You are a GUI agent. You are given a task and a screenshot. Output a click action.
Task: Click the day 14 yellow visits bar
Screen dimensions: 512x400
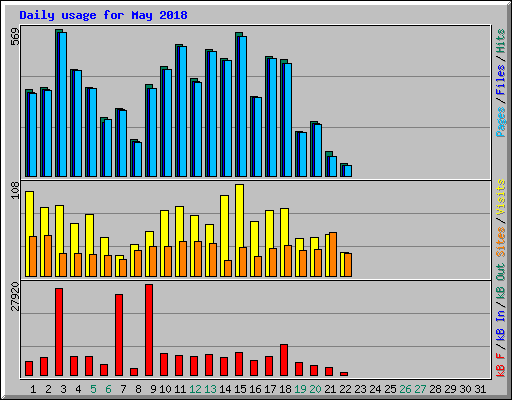[224, 236]
